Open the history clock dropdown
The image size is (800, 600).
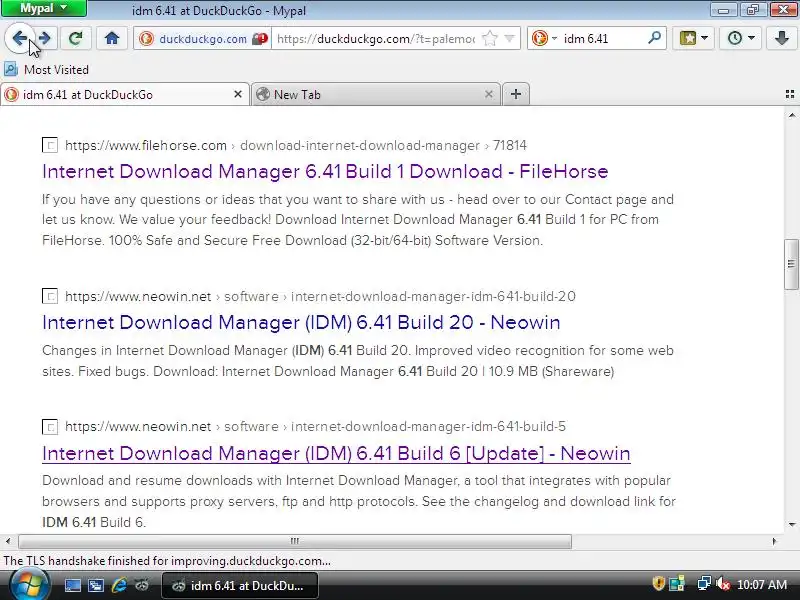(x=740, y=38)
